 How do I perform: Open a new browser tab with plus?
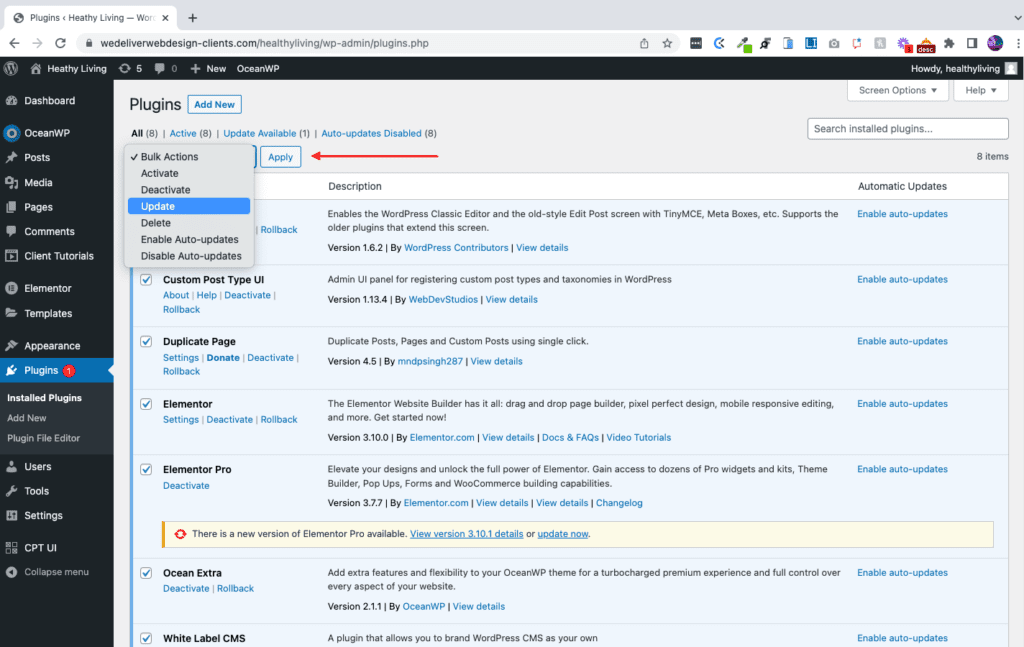pos(192,18)
